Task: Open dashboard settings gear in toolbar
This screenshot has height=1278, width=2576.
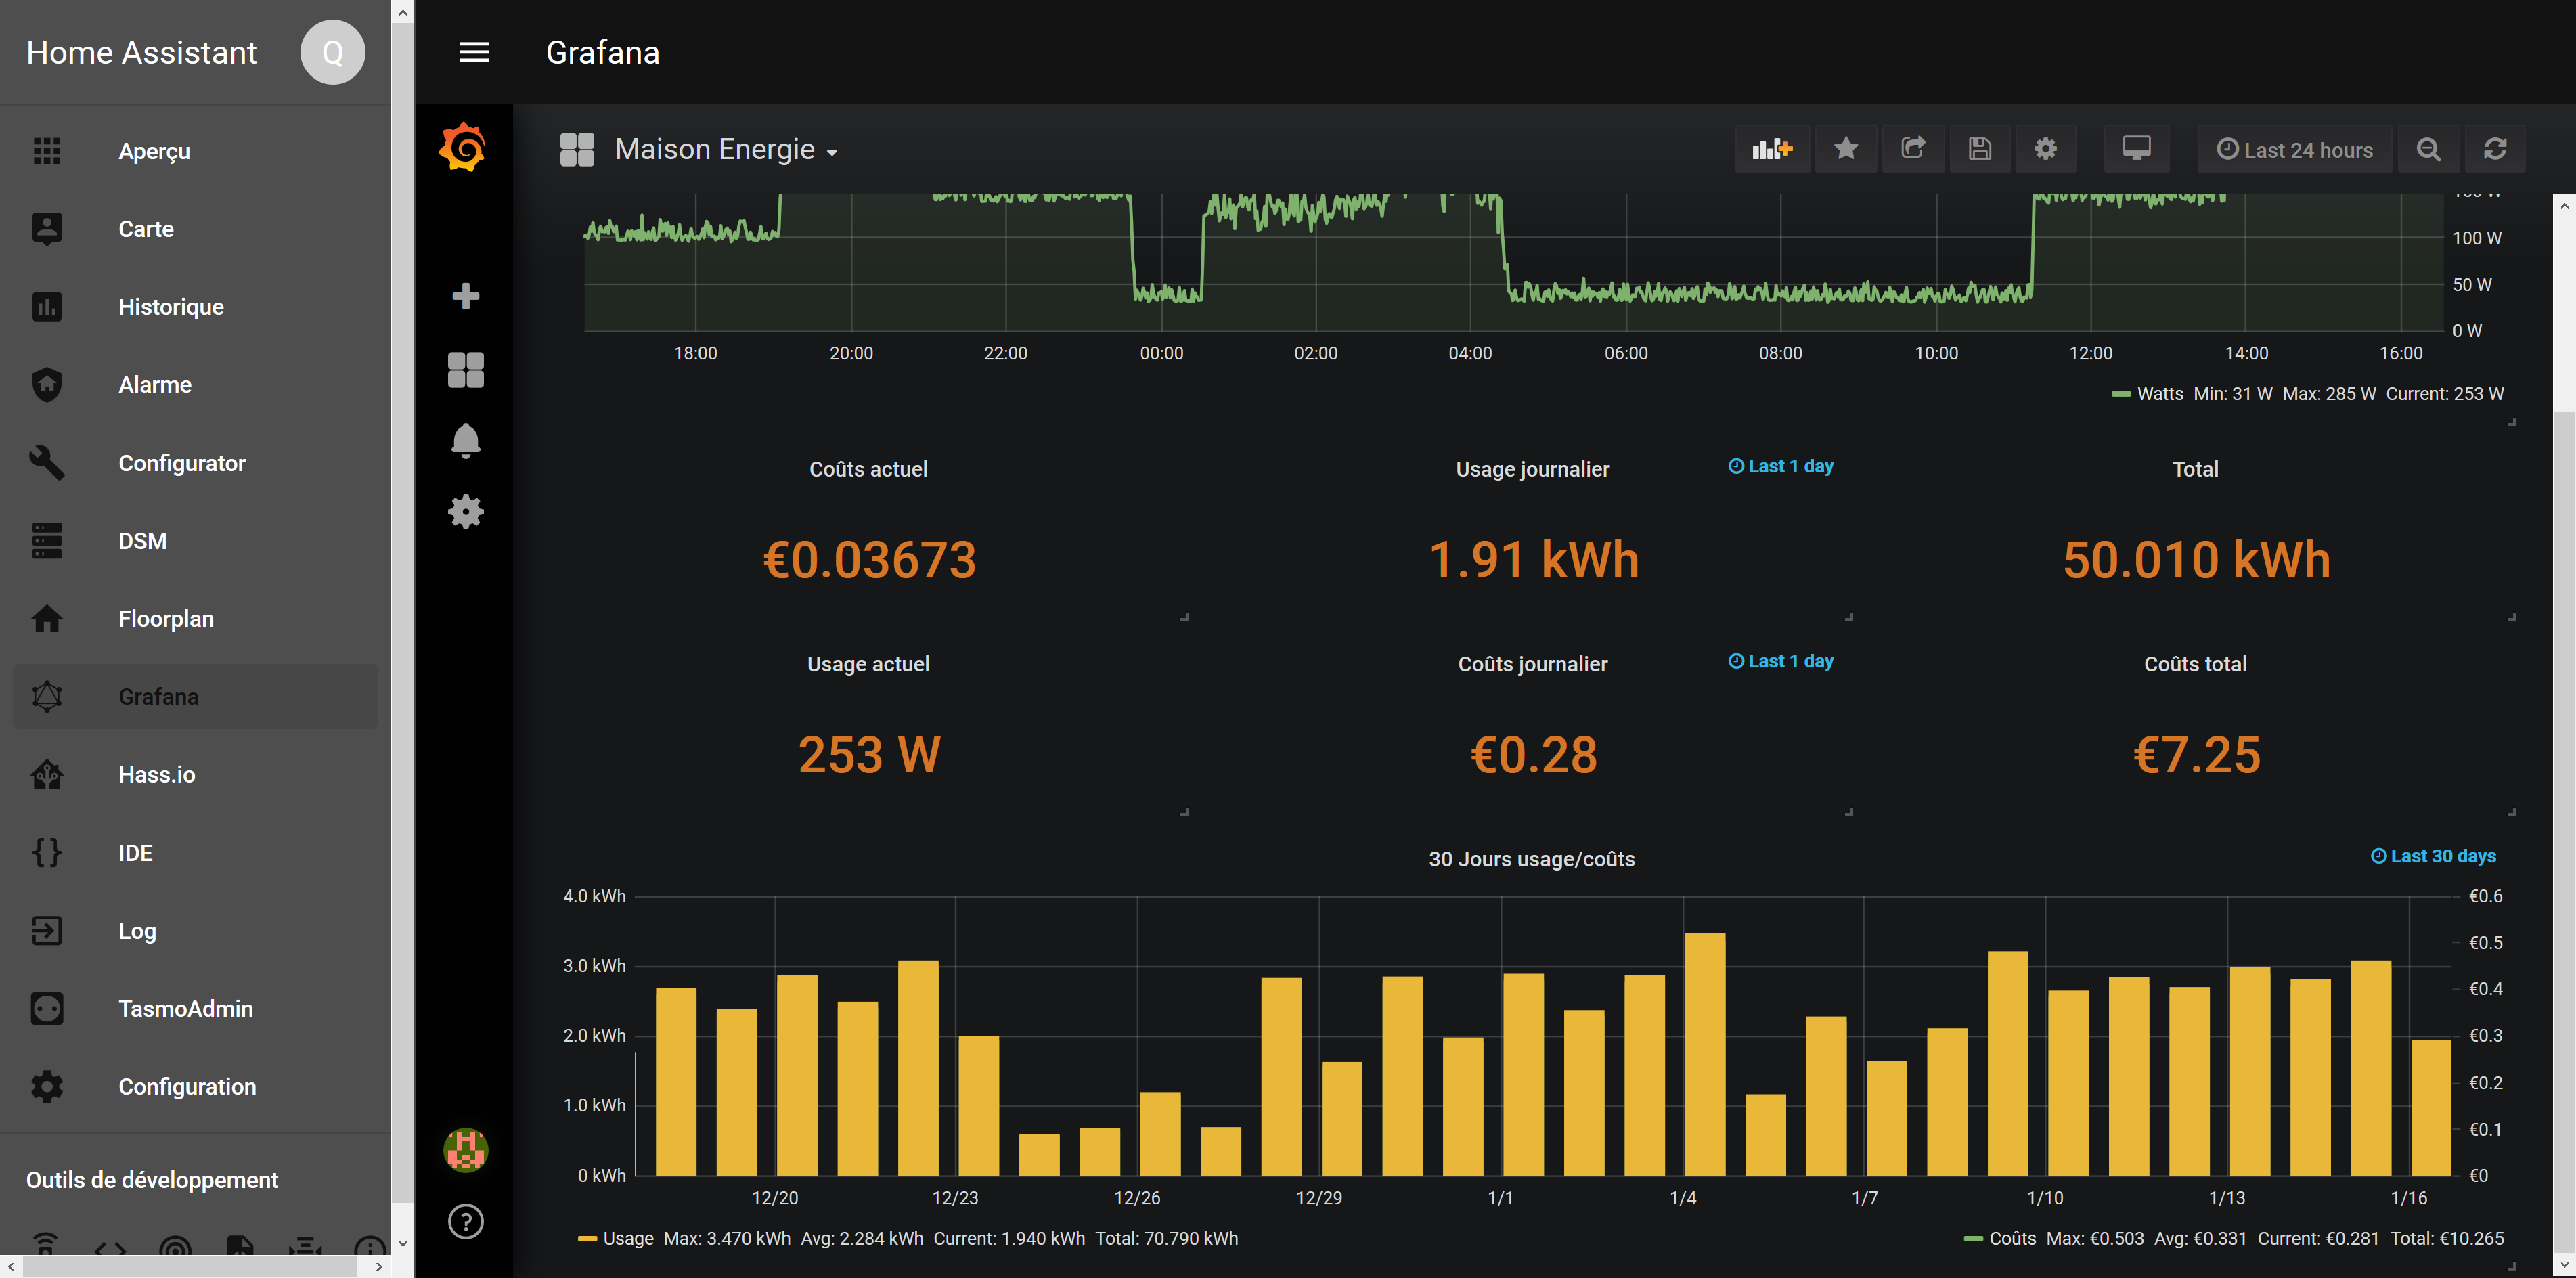Action: click(x=2045, y=150)
